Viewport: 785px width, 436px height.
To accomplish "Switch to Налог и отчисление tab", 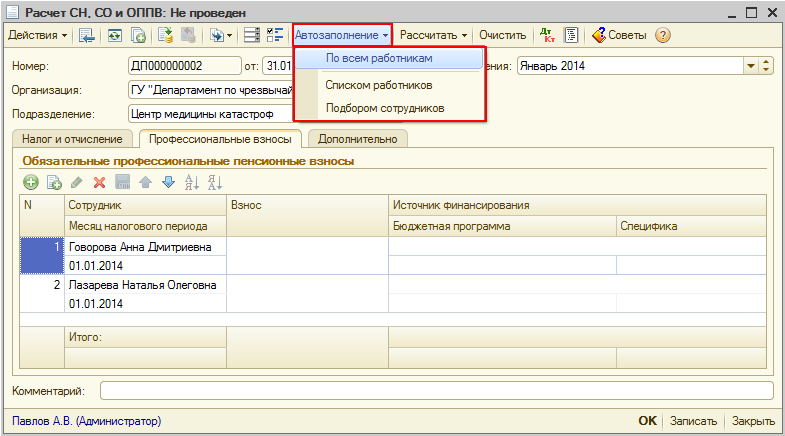I will 71,139.
